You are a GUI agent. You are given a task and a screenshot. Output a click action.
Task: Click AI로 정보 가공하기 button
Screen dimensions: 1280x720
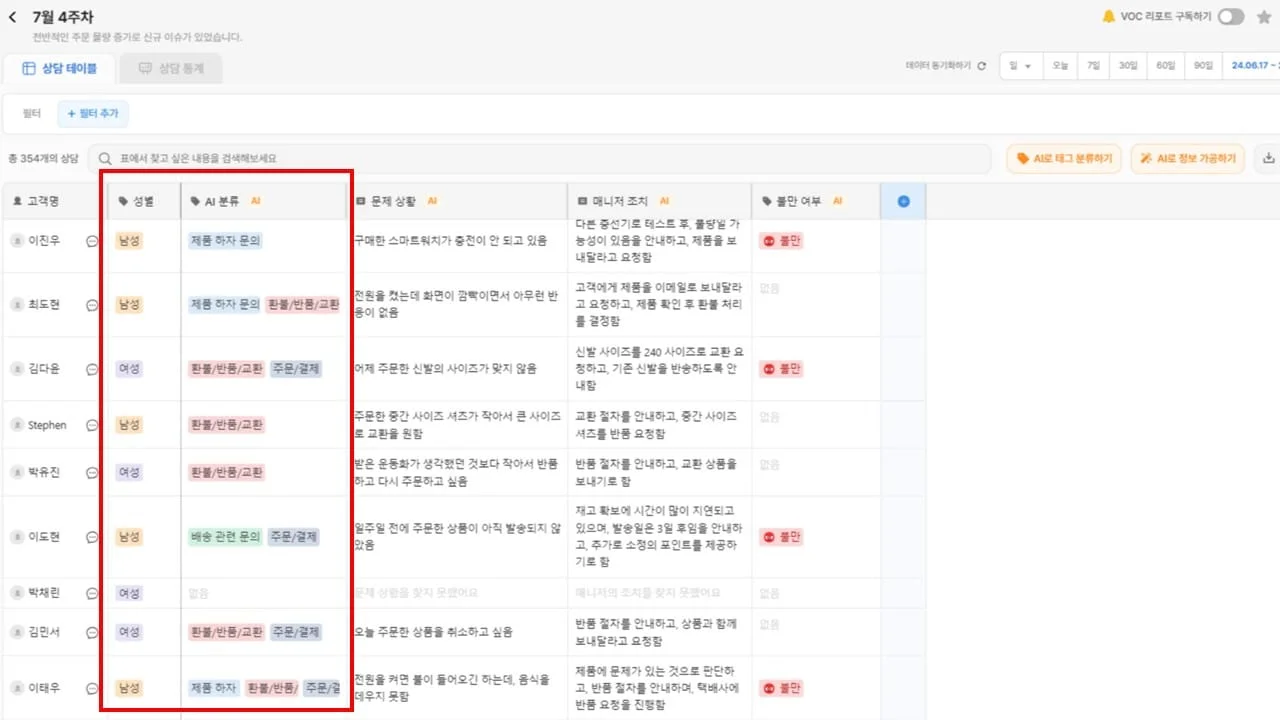[x=1188, y=158]
